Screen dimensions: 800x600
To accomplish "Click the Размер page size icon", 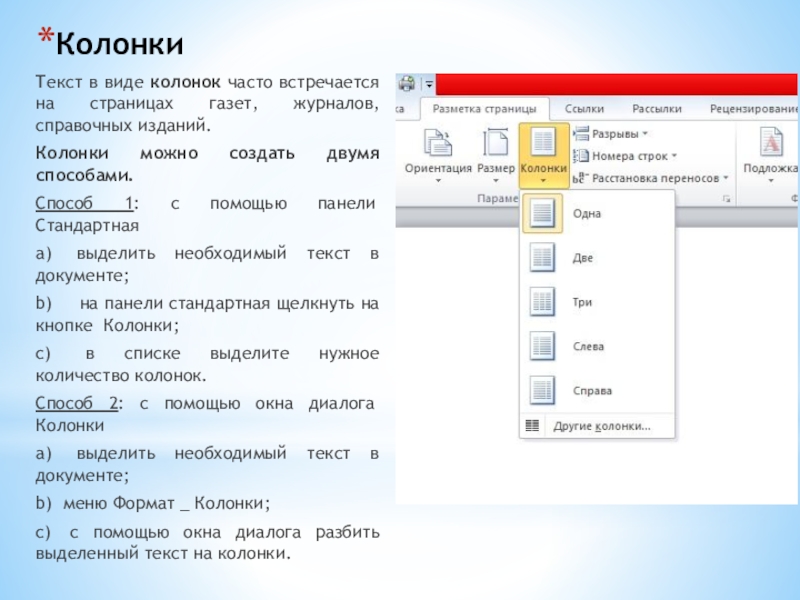I will tap(495, 142).
